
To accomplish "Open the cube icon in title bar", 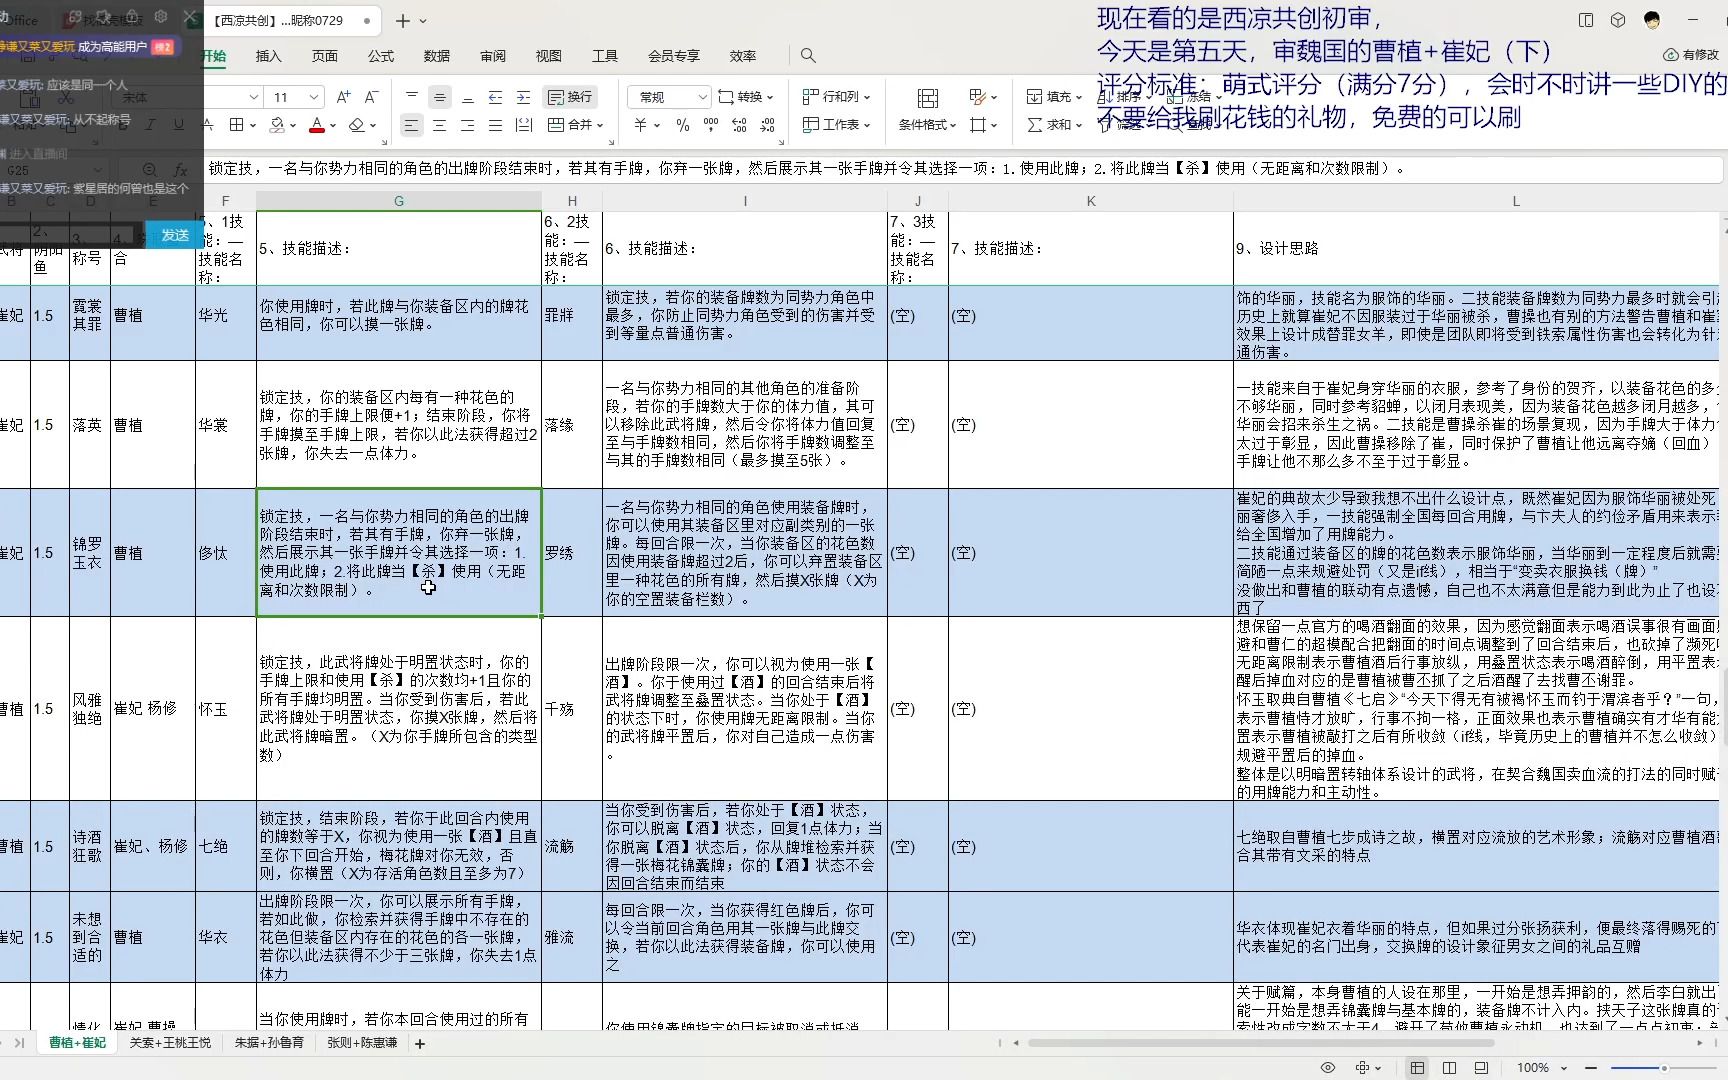I will (1618, 20).
